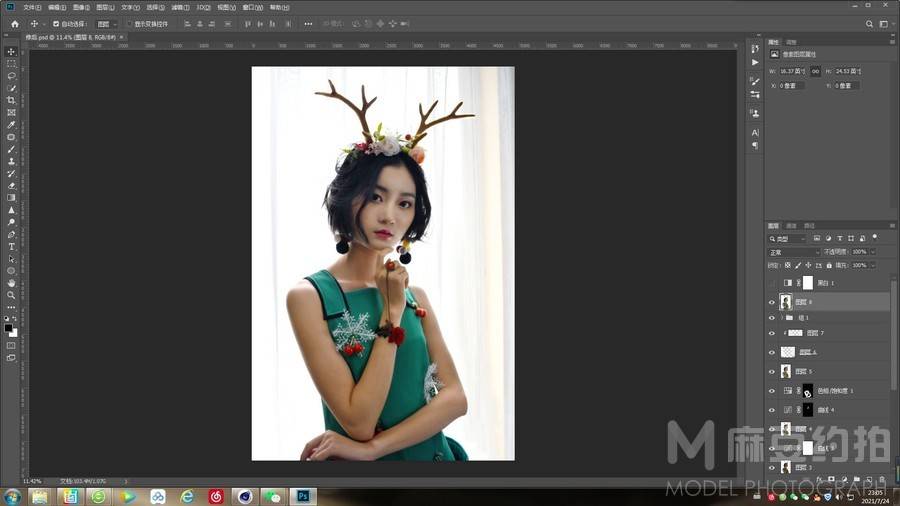Open the opacity dropdown arrow
Image resolution: width=900 pixels, height=506 pixels.
pyautogui.click(x=873, y=252)
